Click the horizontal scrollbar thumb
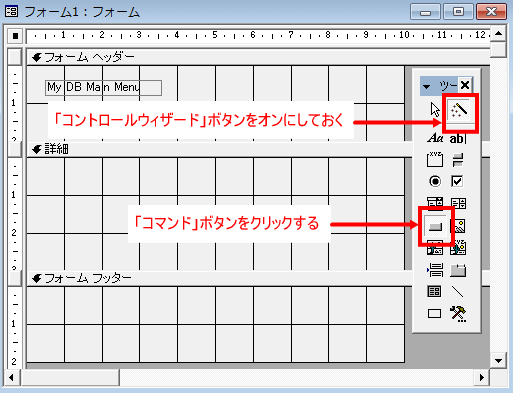 pos(70,378)
